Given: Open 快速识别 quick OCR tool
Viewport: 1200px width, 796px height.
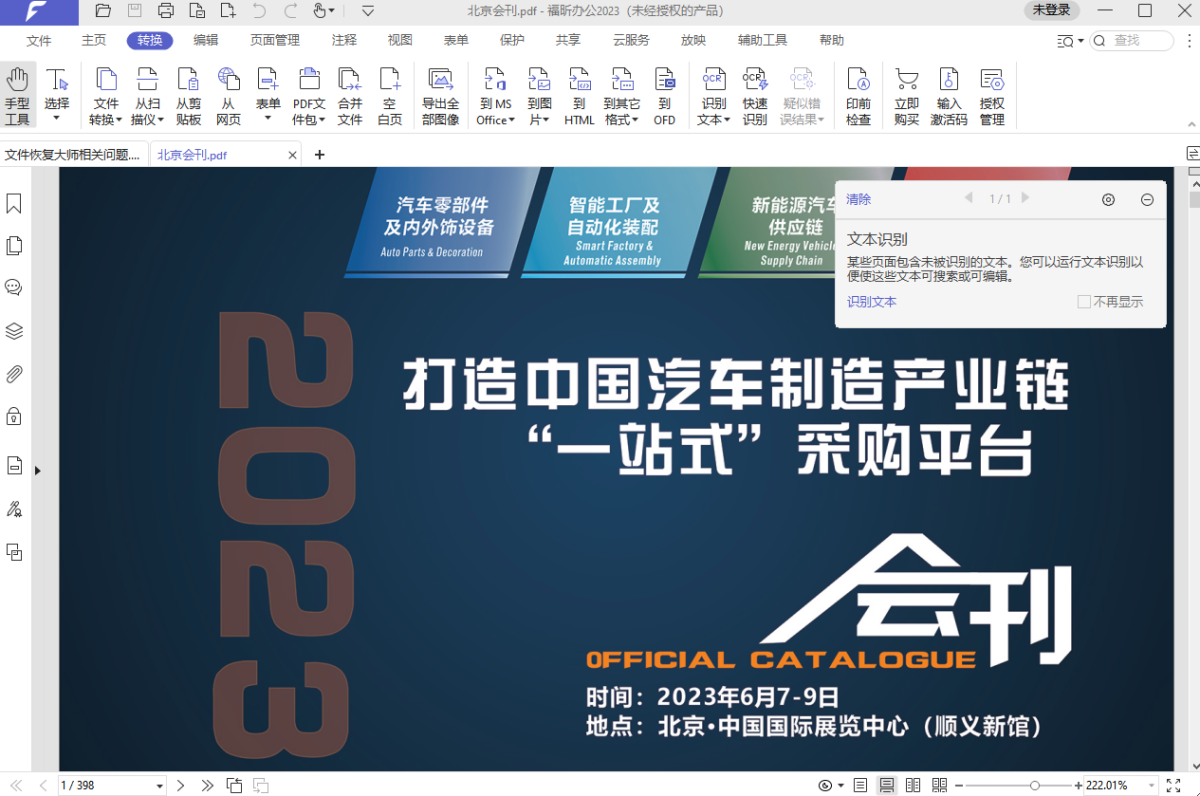Looking at the screenshot, I should [x=754, y=93].
